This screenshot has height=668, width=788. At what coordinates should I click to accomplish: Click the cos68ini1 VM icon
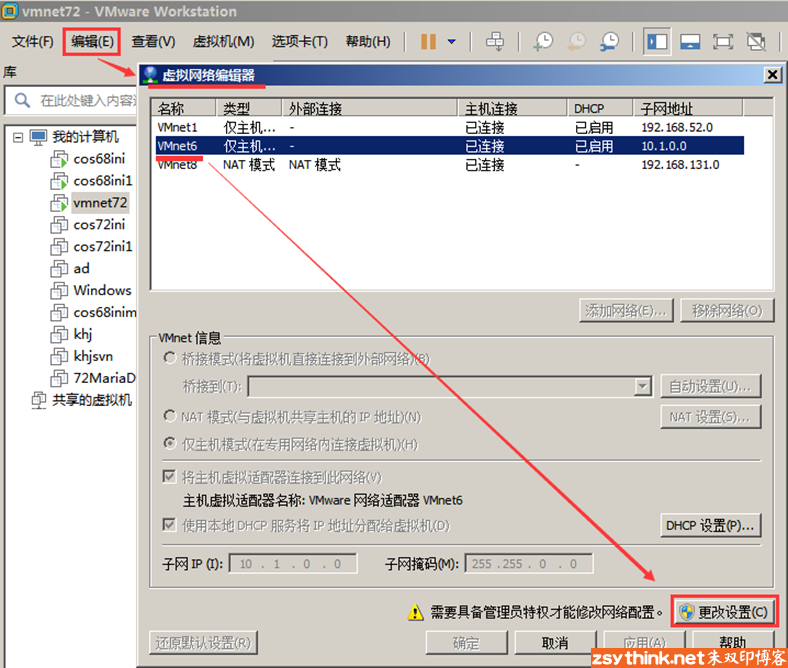[59, 181]
